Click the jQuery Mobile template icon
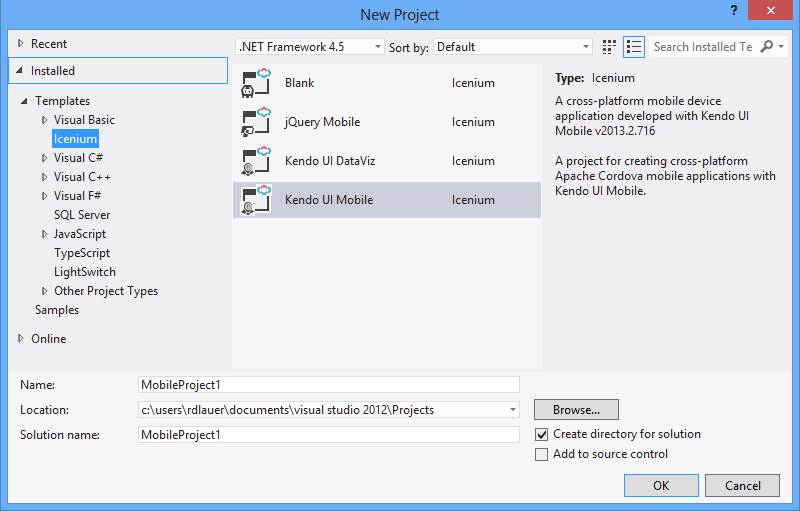 click(256, 122)
